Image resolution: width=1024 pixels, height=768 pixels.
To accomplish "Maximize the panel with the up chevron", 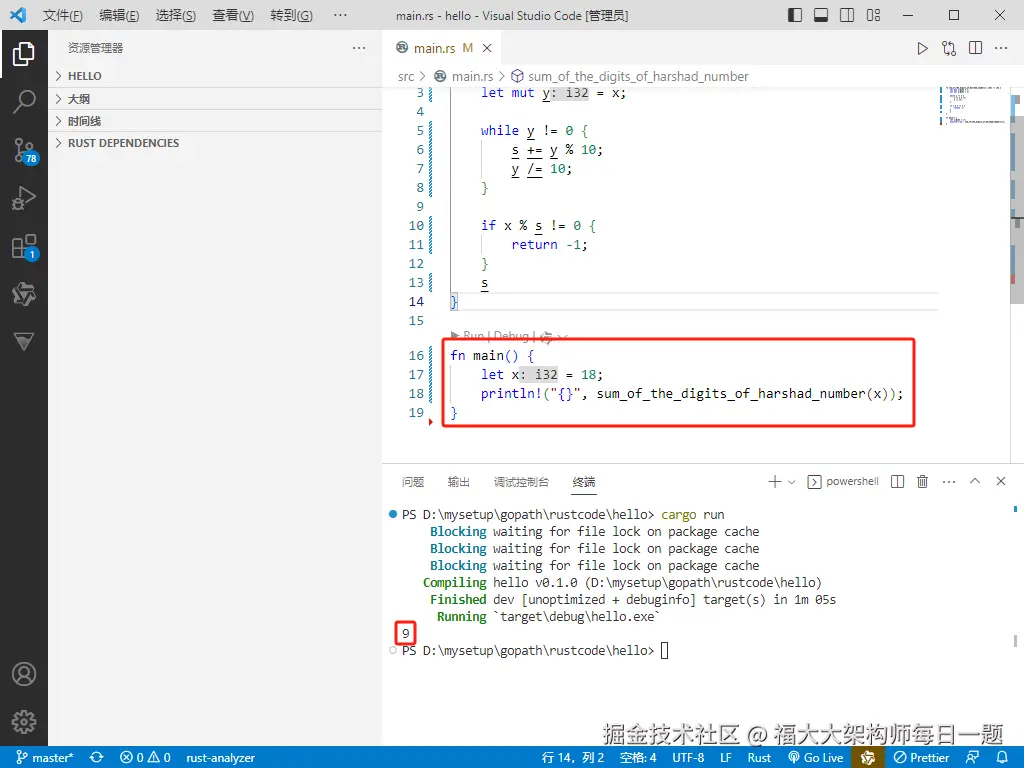I will (x=975, y=481).
